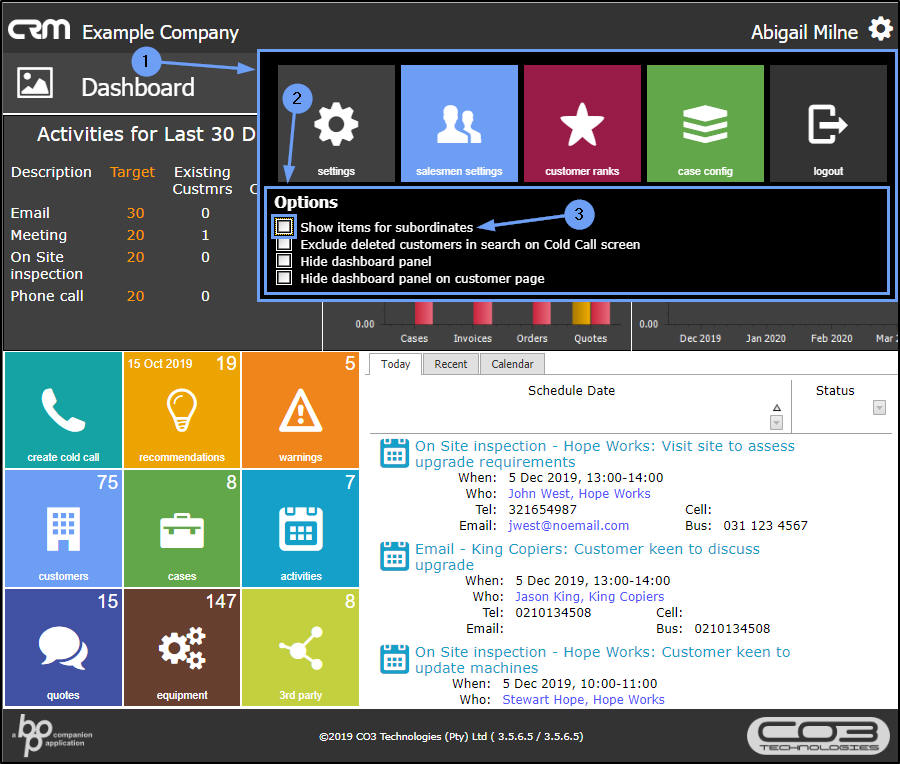Click the logout tile
900x764 pixels.
(x=828, y=123)
